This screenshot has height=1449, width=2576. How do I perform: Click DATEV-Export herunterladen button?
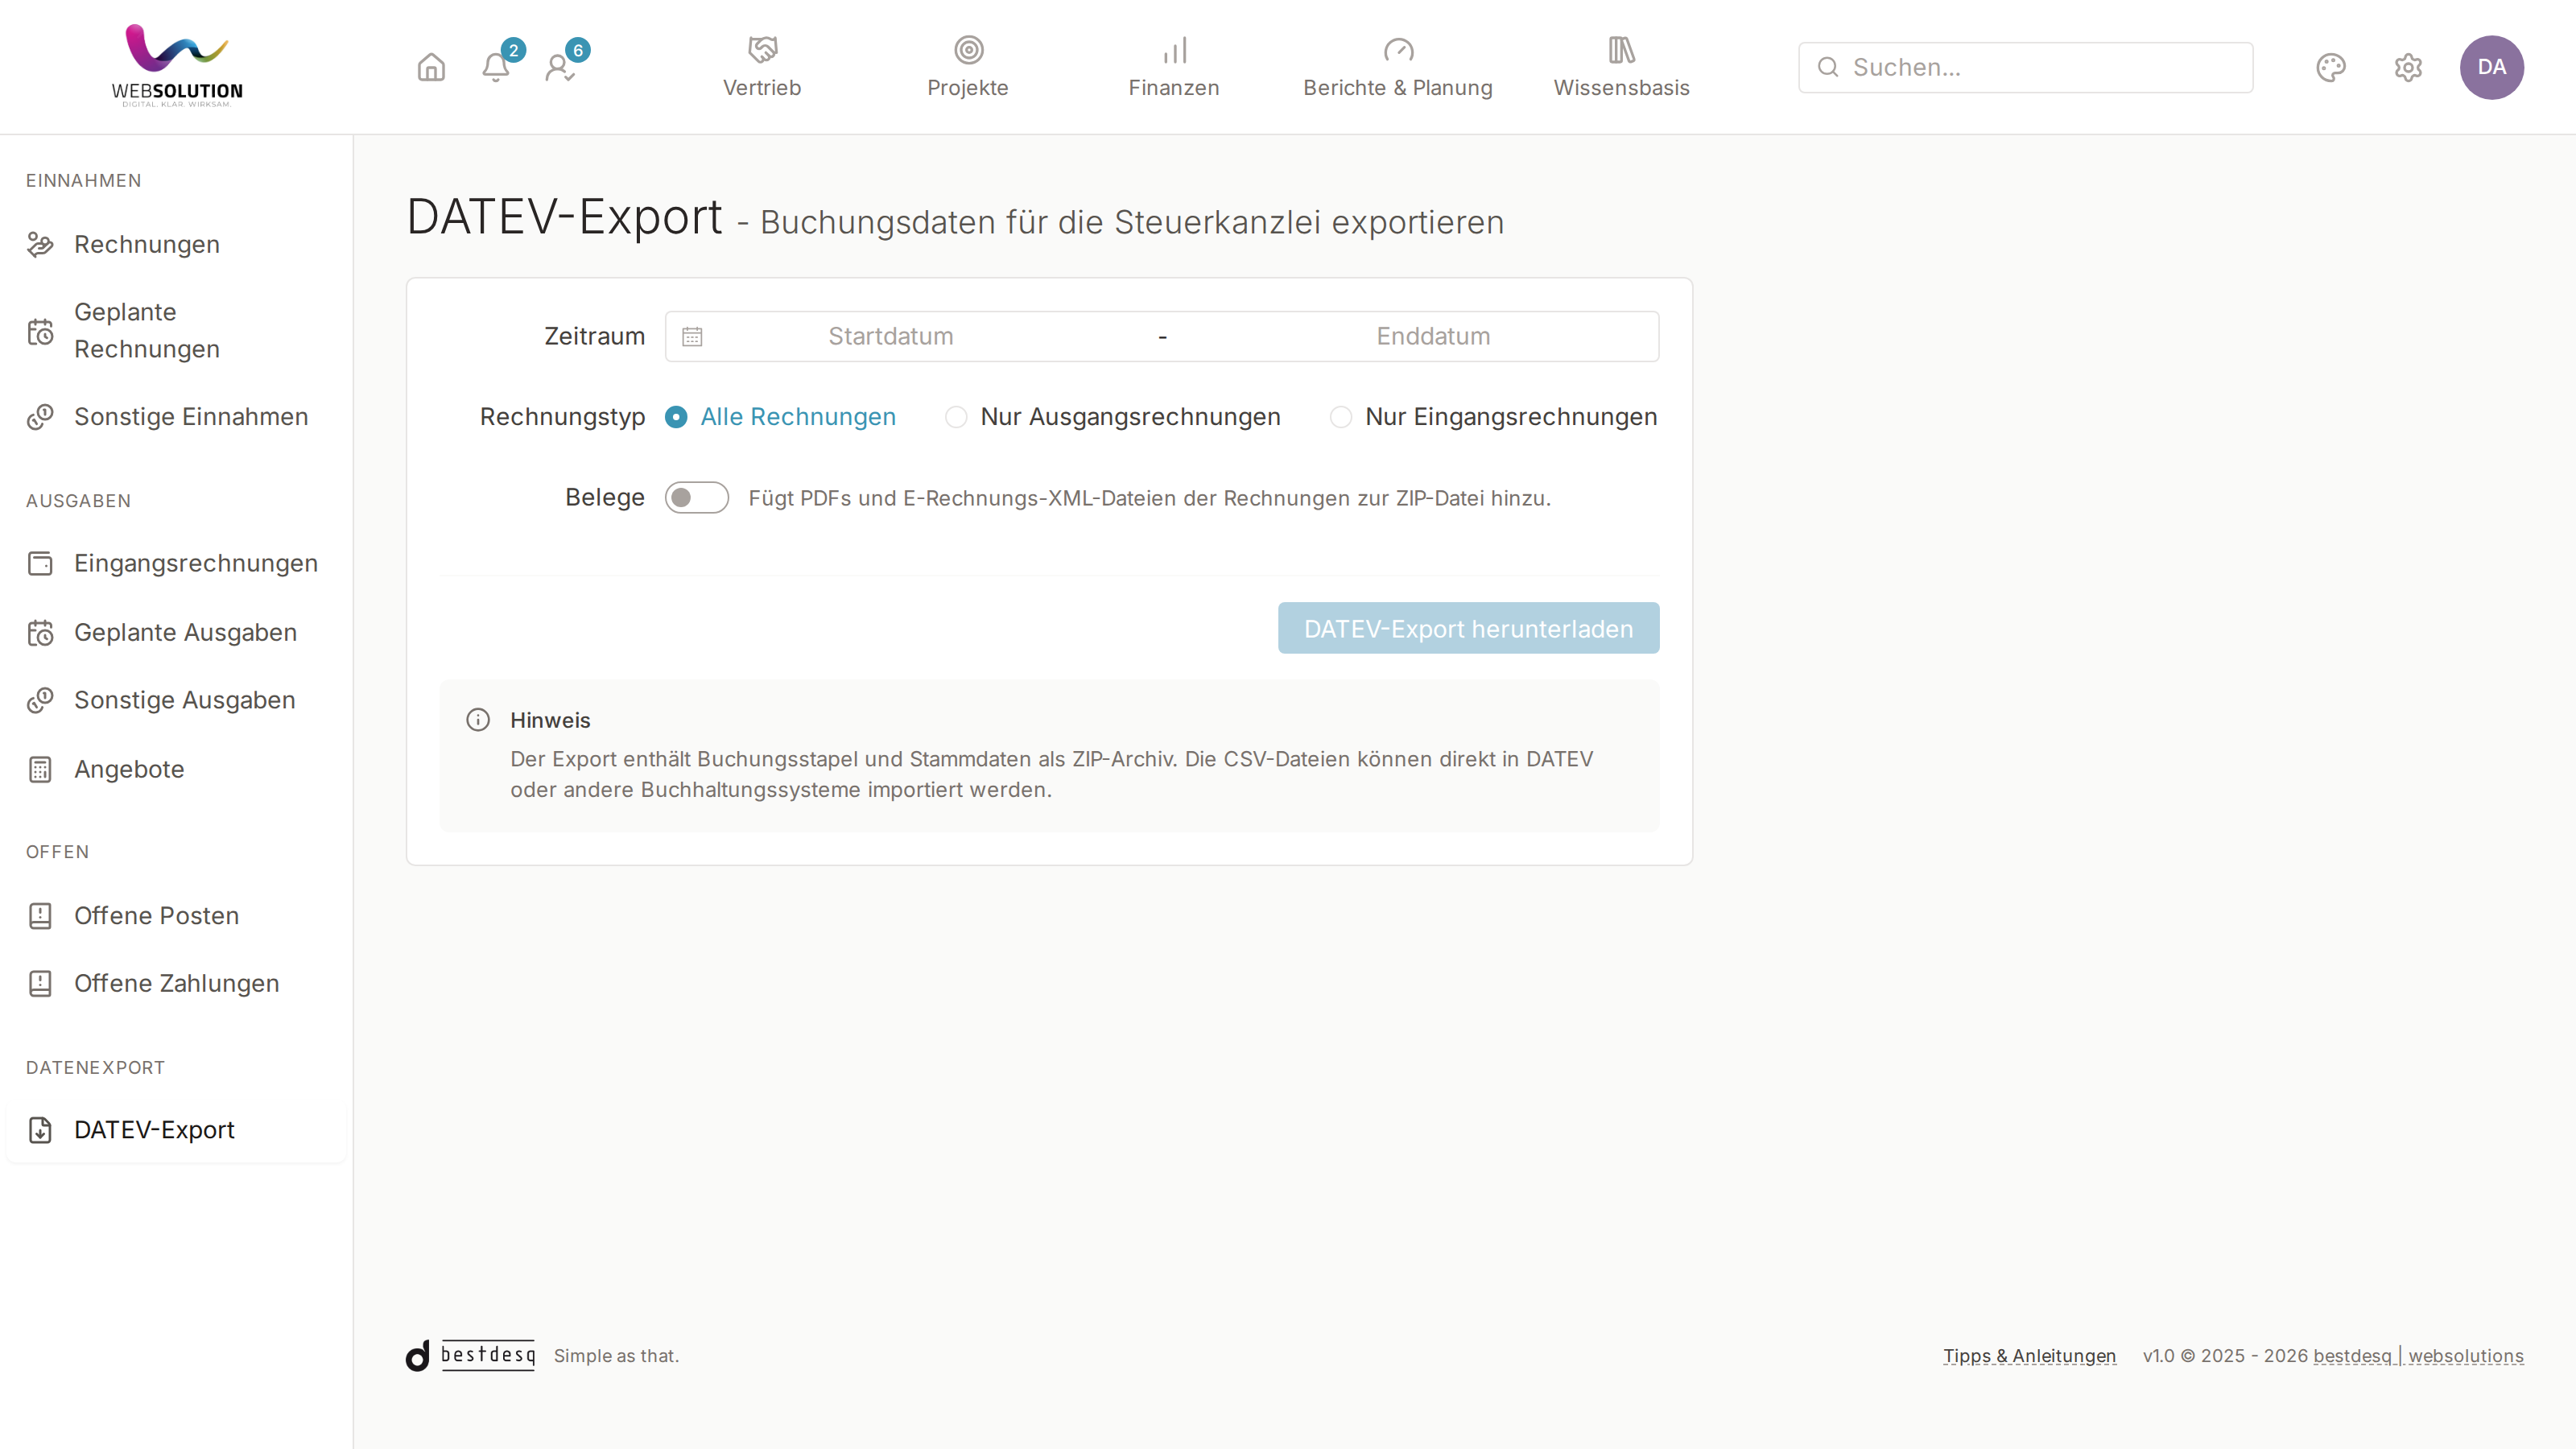1468,628
